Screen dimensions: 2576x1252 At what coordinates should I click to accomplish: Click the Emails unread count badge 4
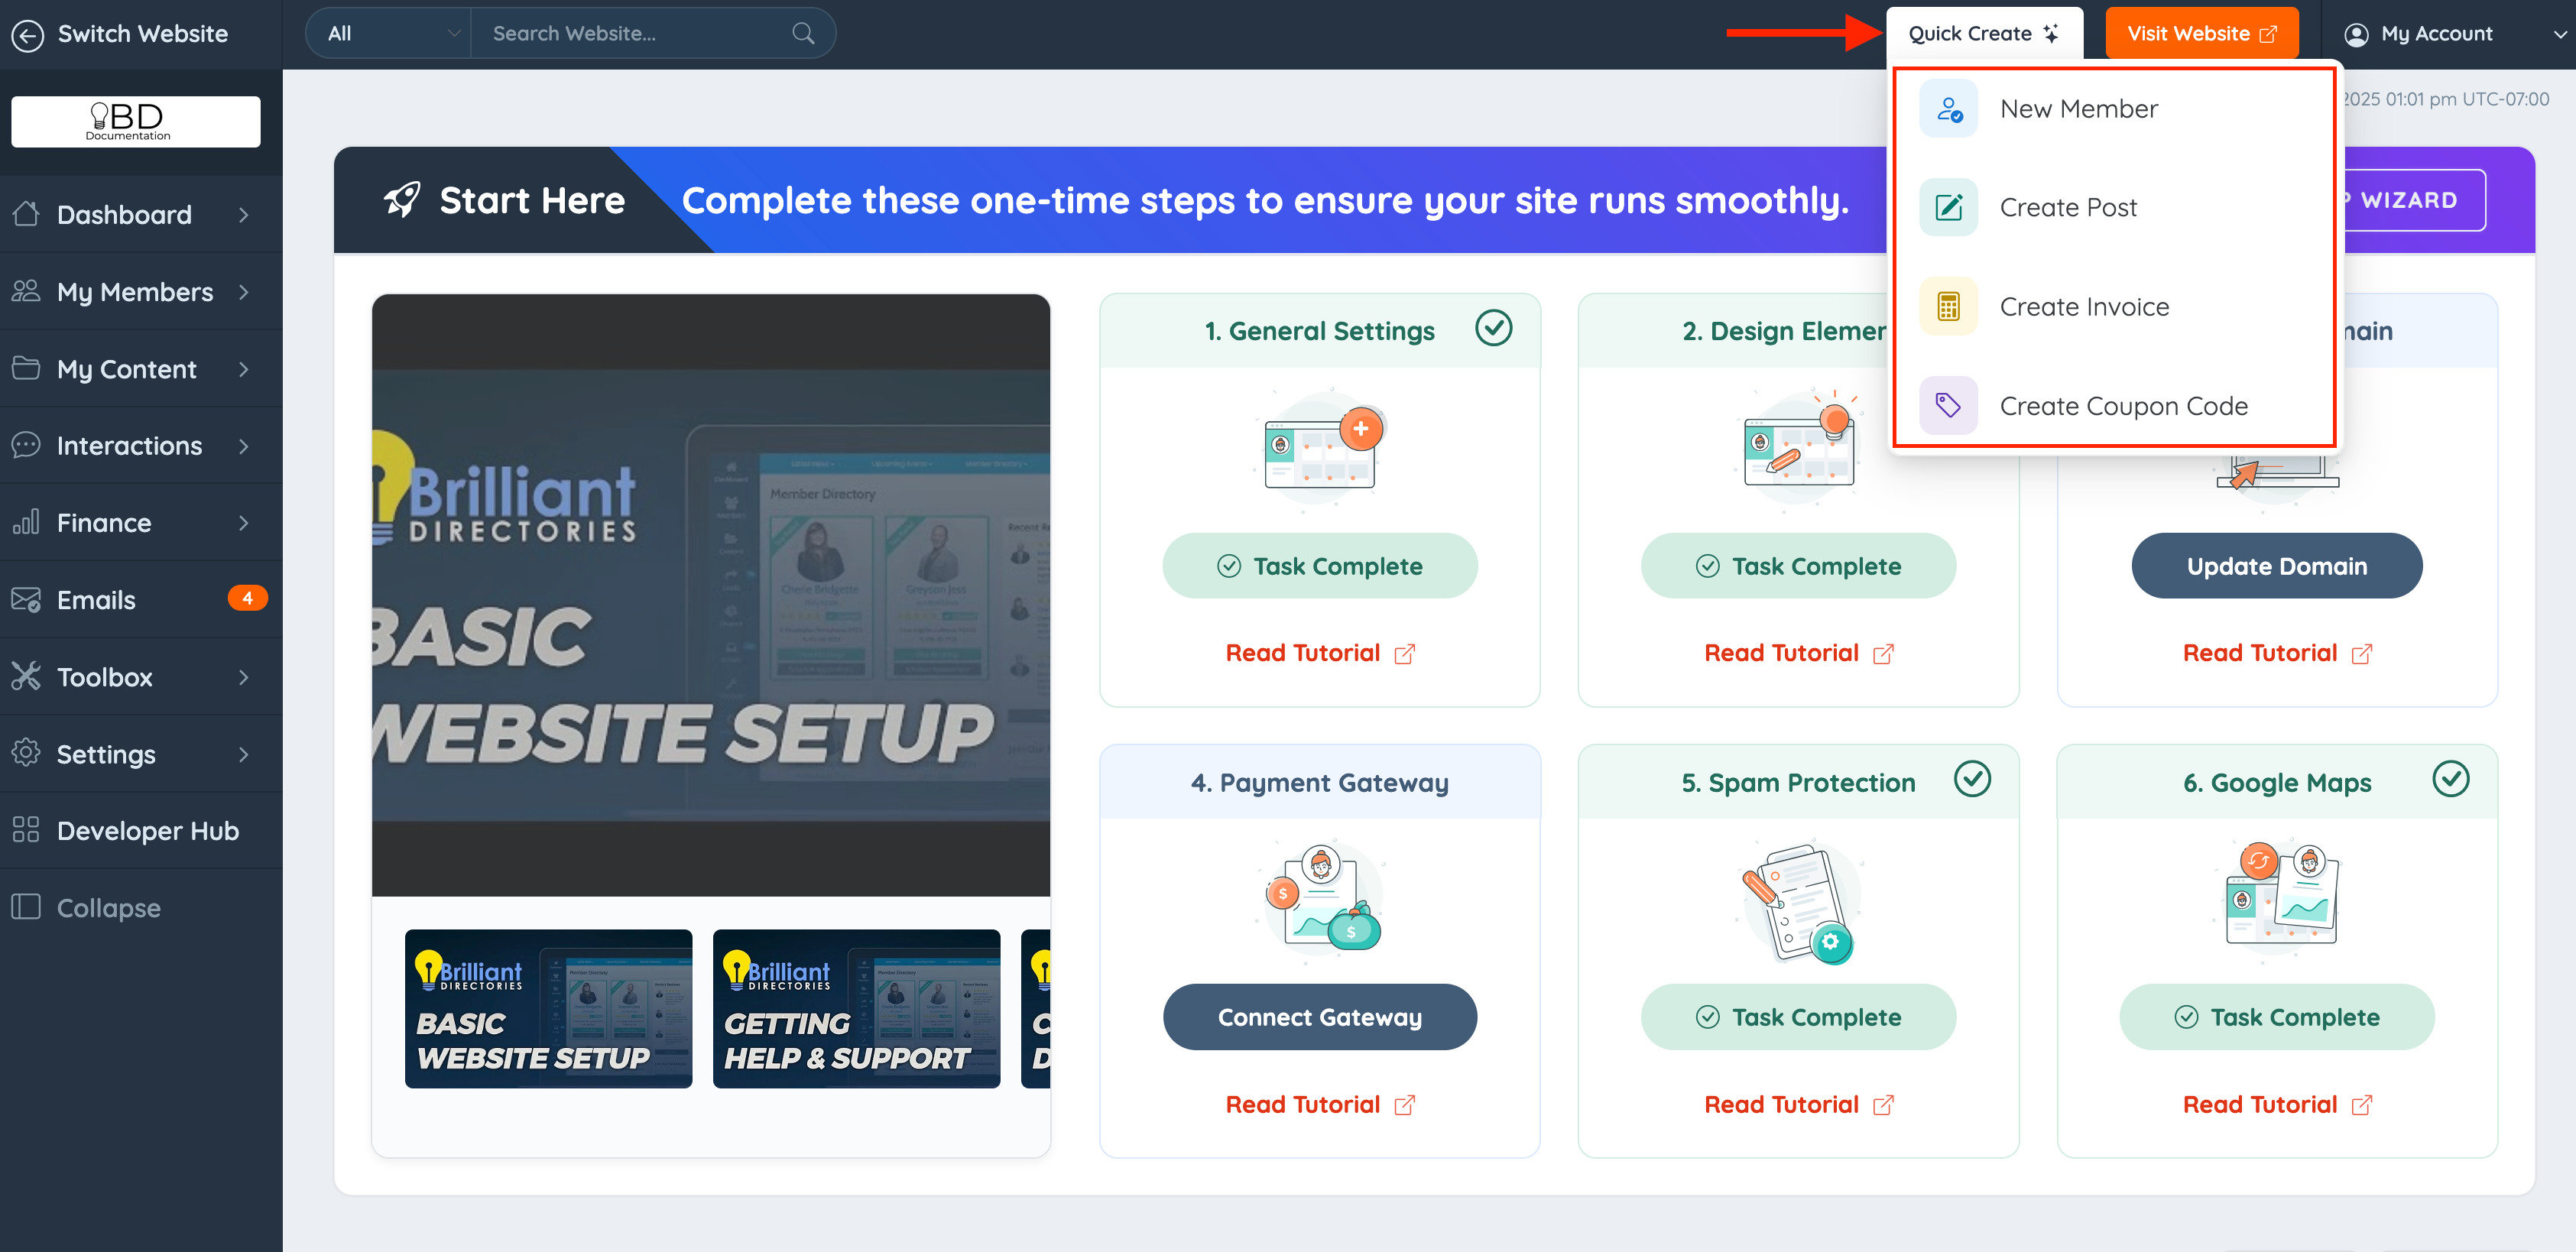(x=247, y=598)
